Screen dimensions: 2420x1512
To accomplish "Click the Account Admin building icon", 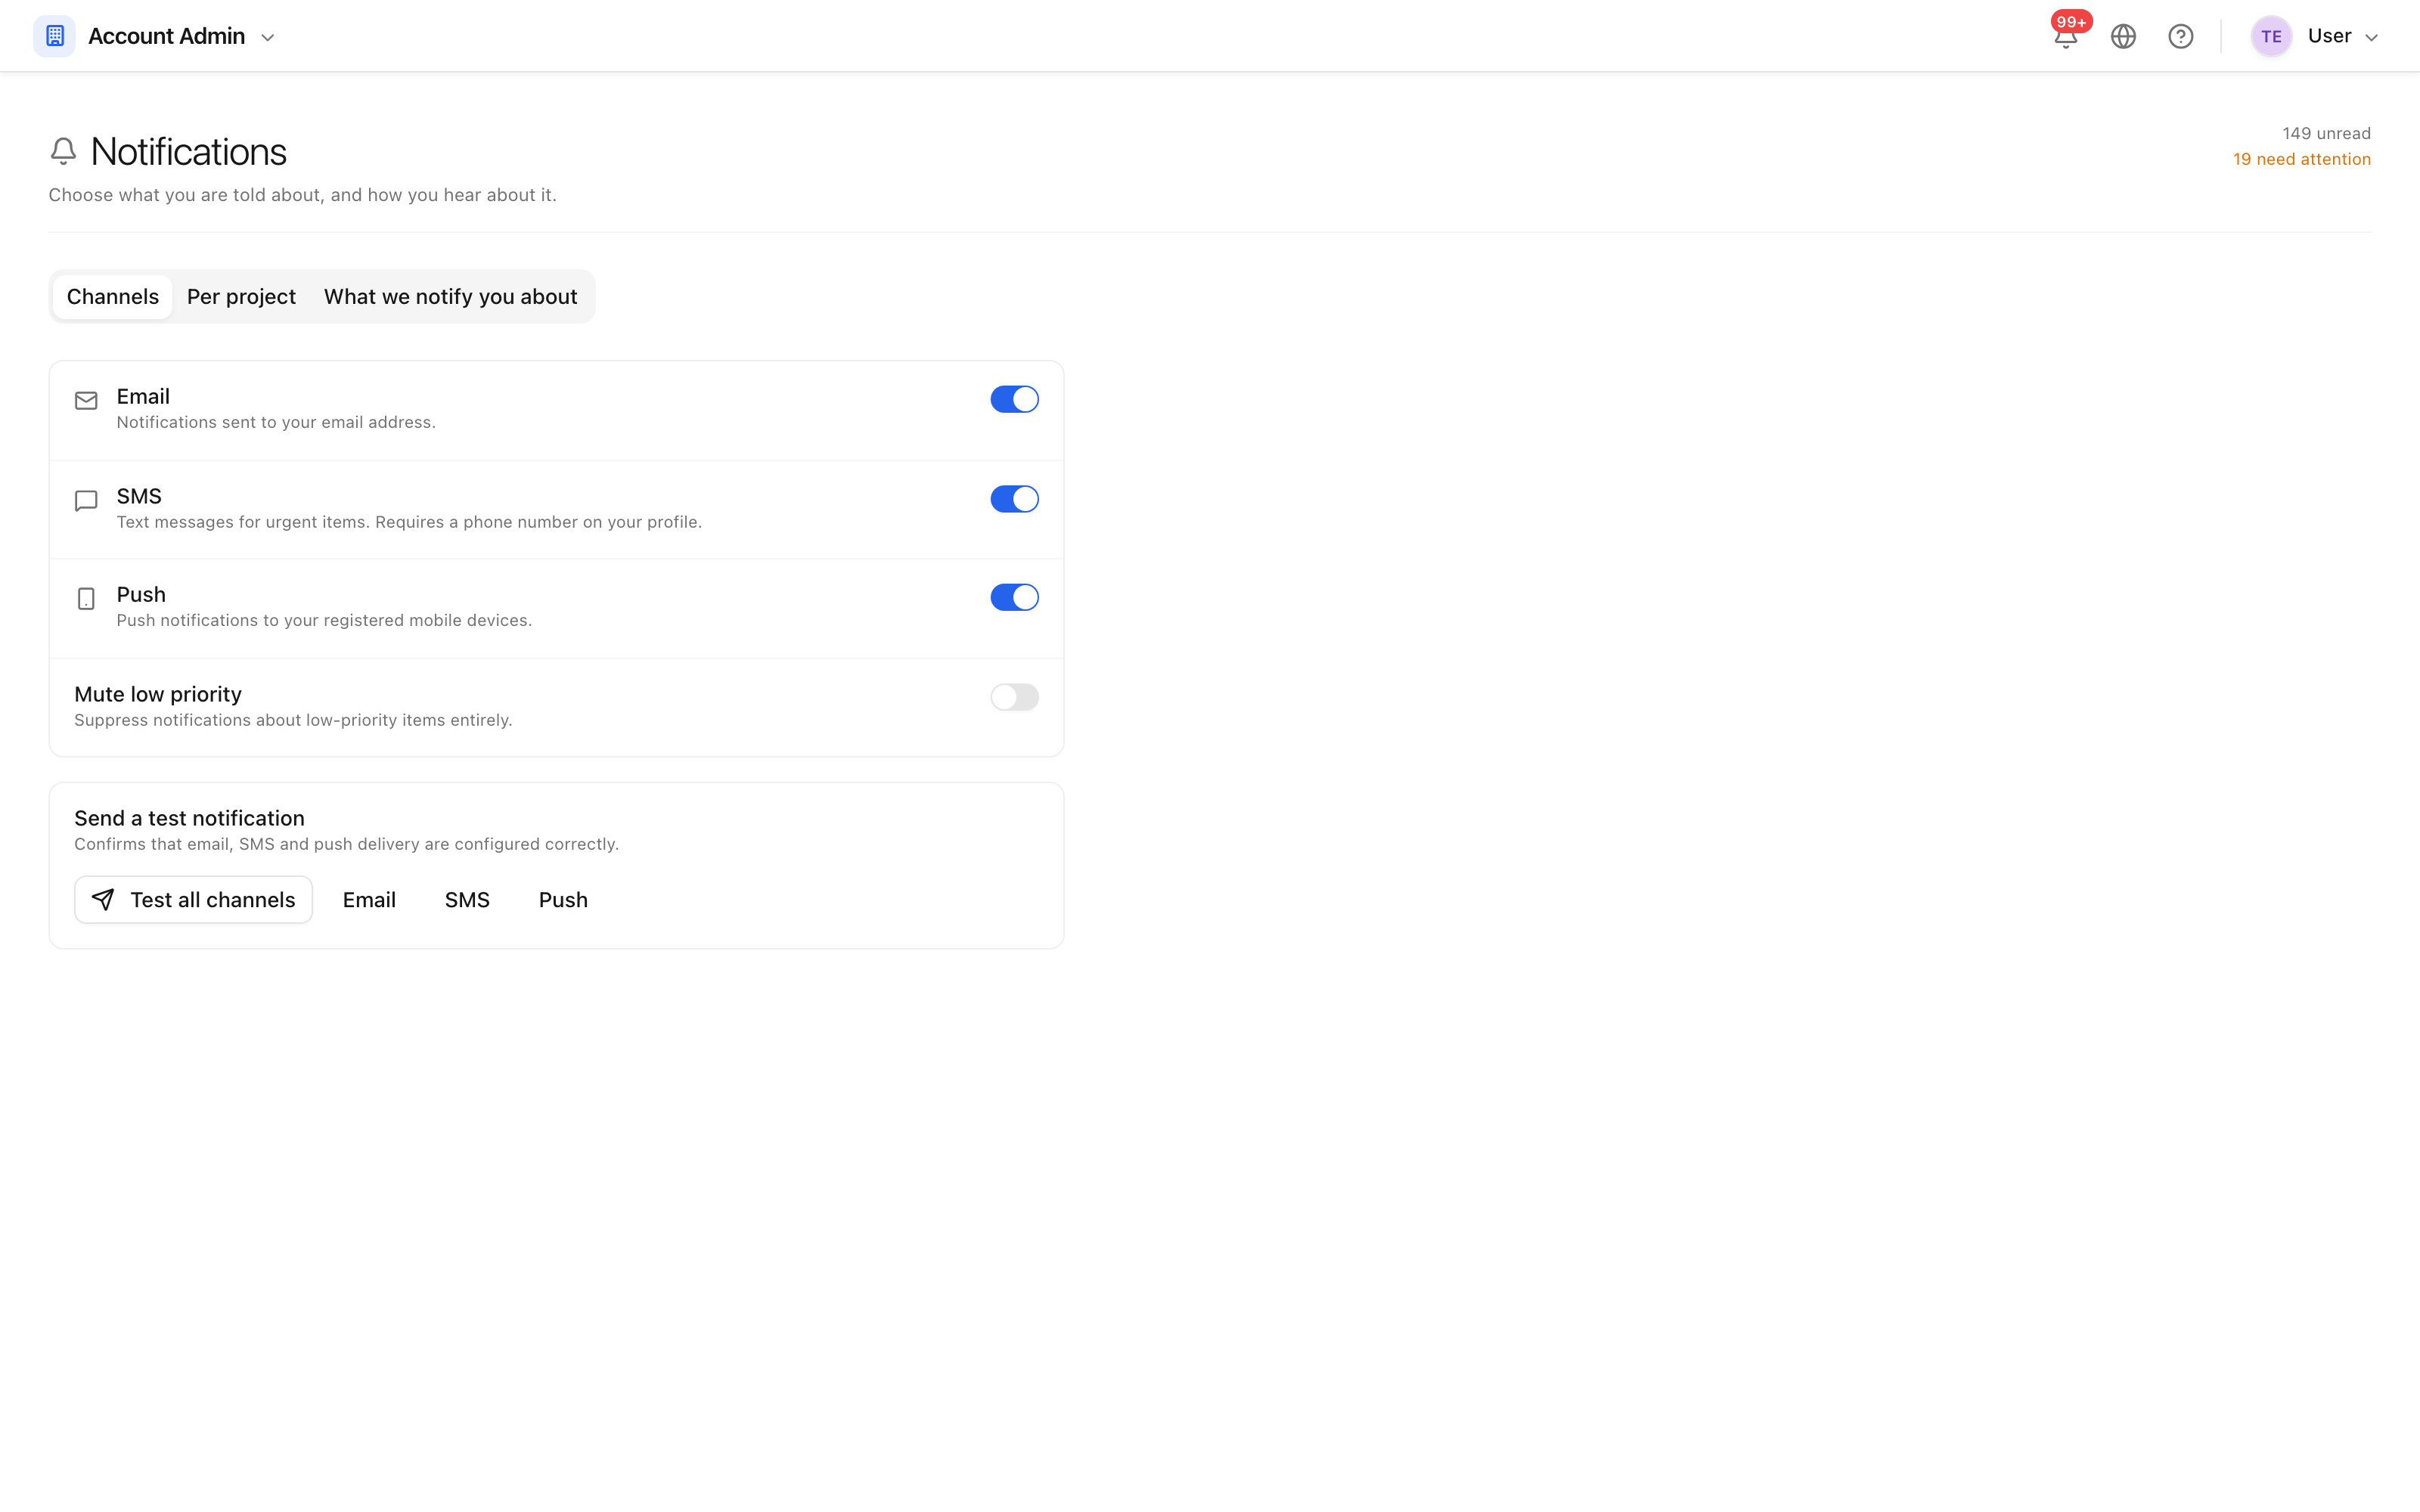I will coord(55,36).
